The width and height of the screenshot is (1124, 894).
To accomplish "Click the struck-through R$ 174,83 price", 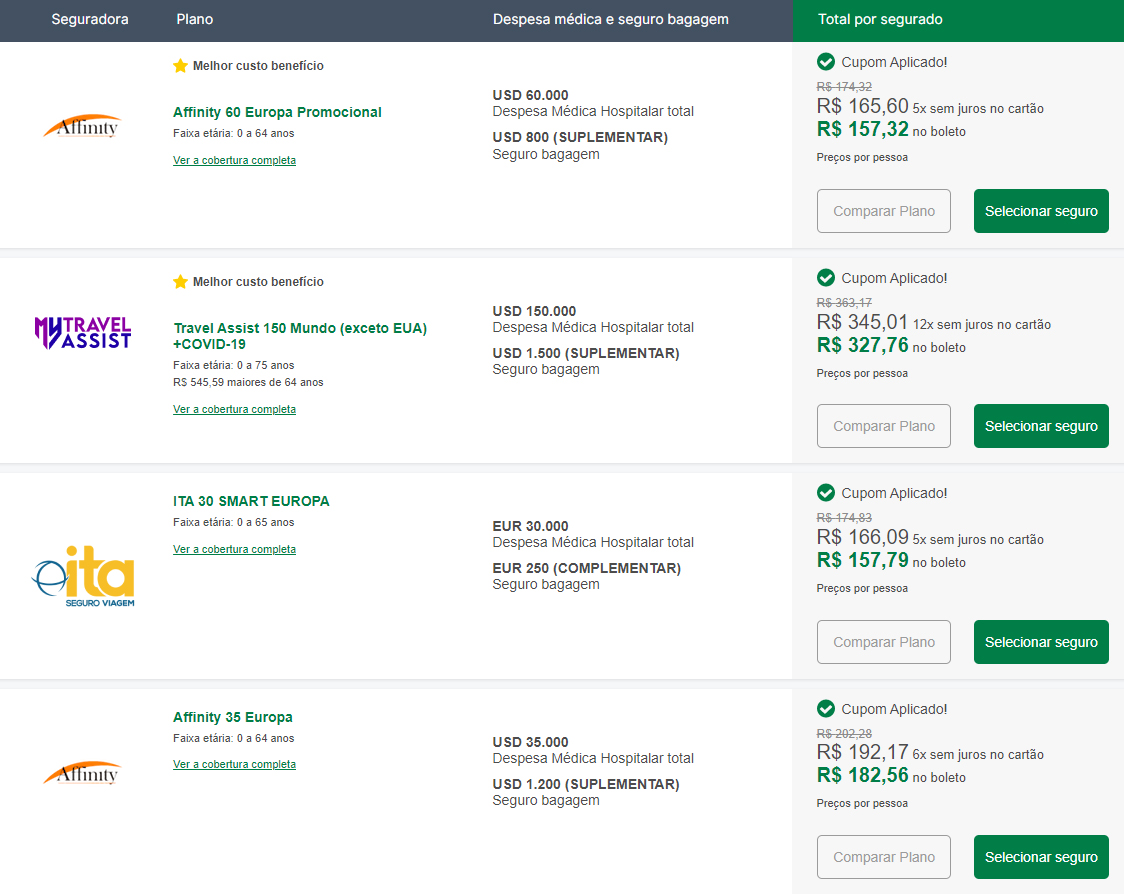I will [x=844, y=517].
